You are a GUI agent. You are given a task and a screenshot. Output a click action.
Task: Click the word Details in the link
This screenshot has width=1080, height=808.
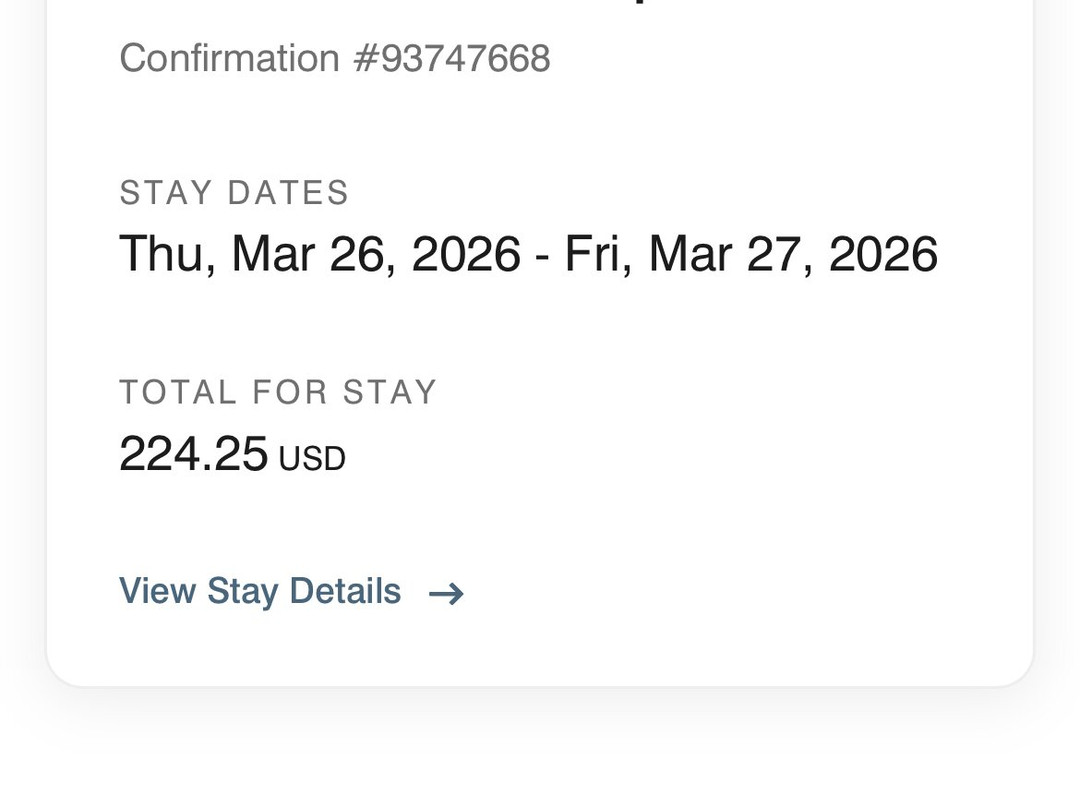(x=344, y=591)
